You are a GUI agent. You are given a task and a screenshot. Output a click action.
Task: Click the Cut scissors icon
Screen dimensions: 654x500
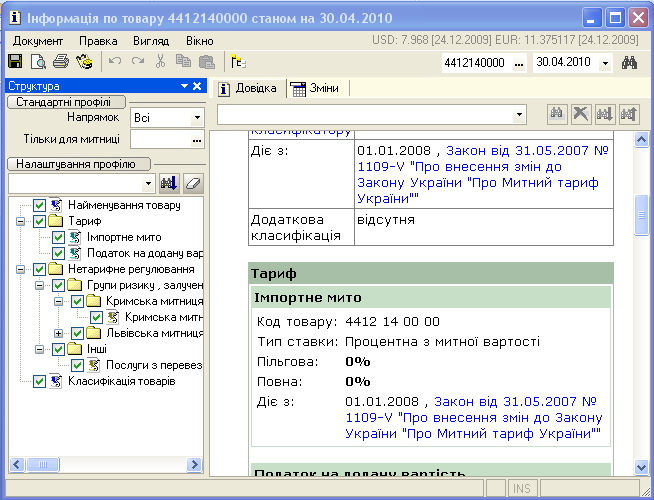tap(160, 61)
